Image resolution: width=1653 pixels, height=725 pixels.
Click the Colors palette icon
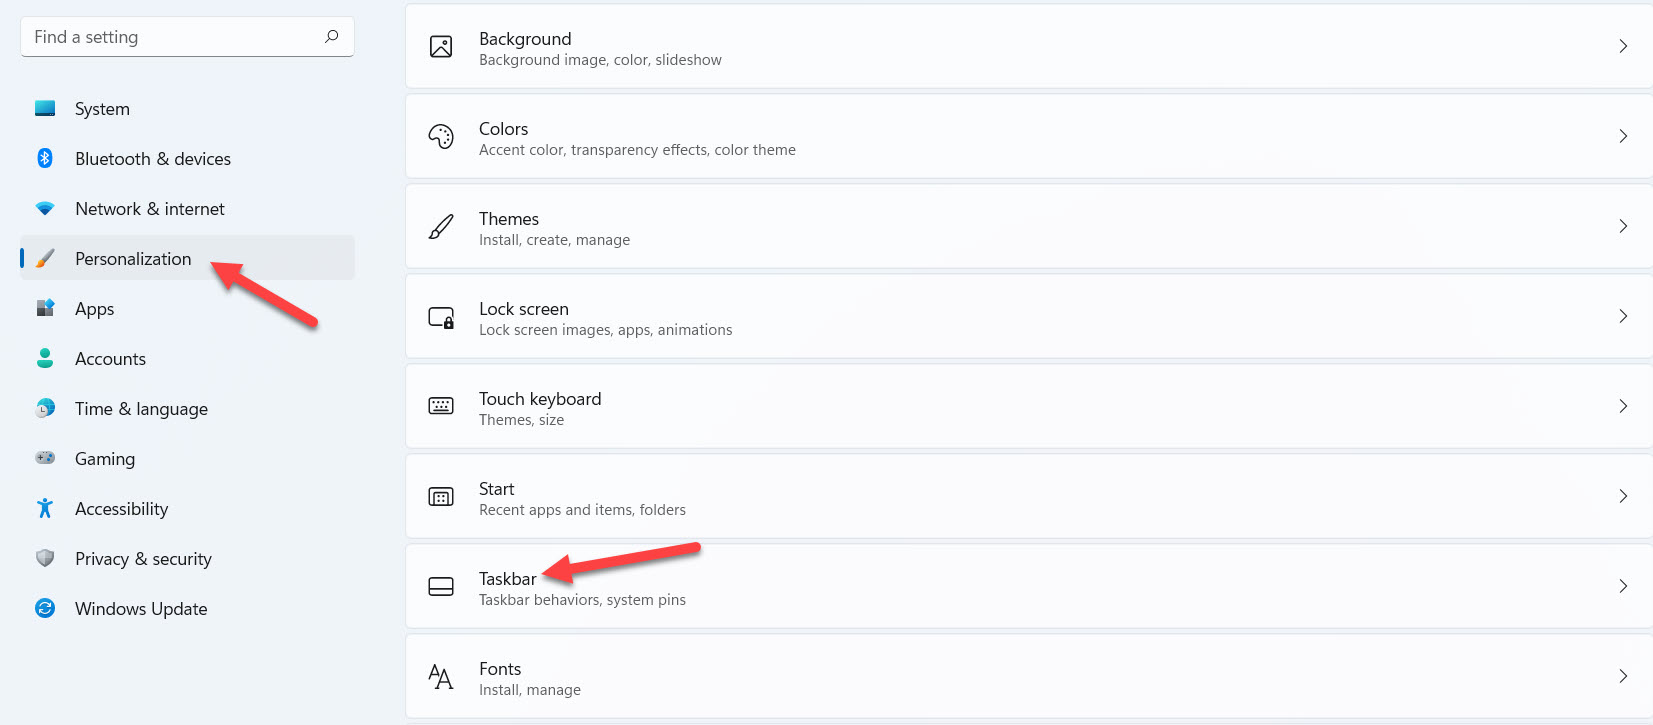click(441, 136)
